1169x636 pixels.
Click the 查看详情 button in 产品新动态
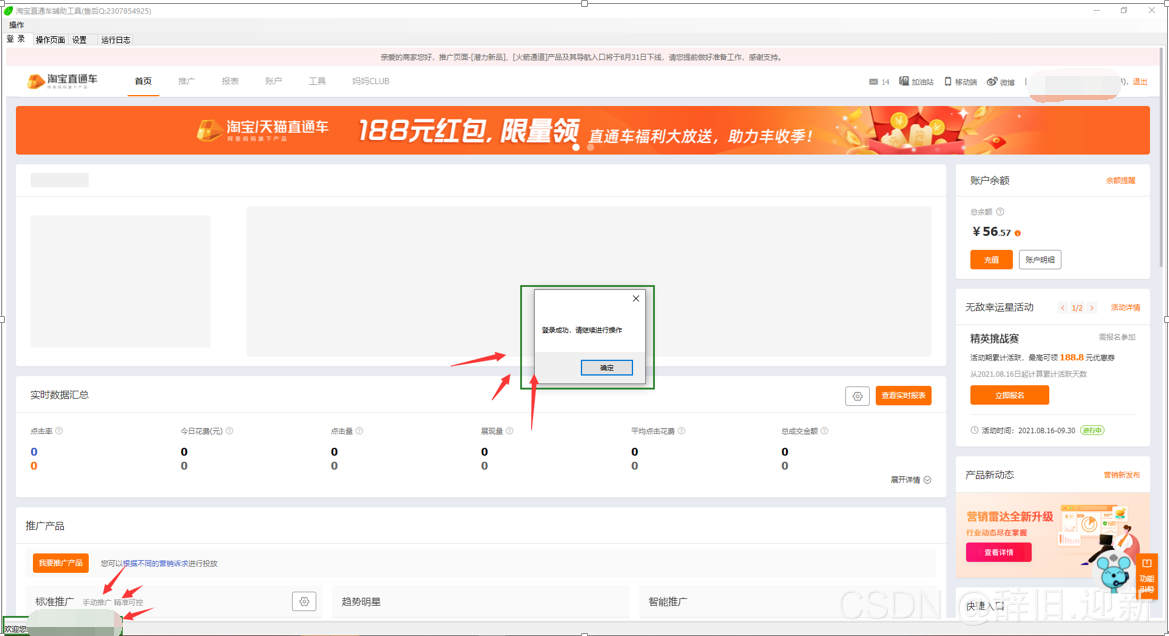tap(999, 552)
